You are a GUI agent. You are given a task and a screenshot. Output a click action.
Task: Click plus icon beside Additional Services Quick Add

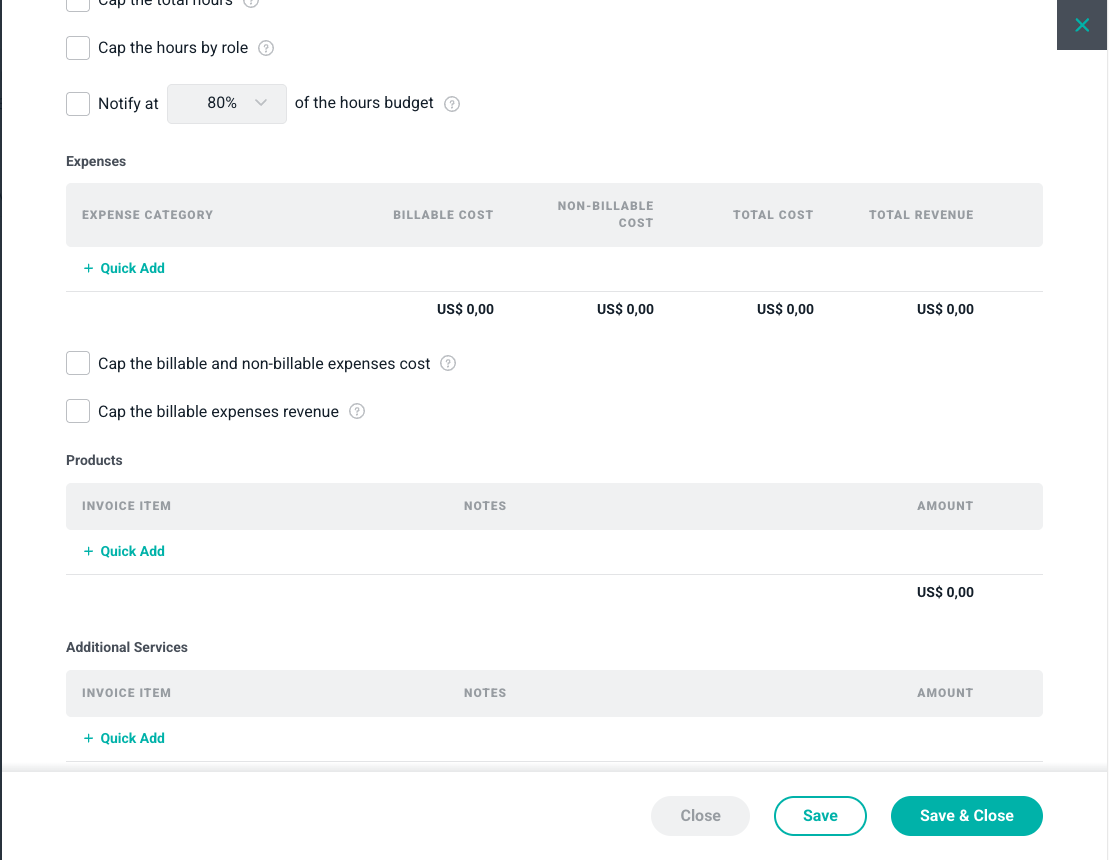[88, 738]
